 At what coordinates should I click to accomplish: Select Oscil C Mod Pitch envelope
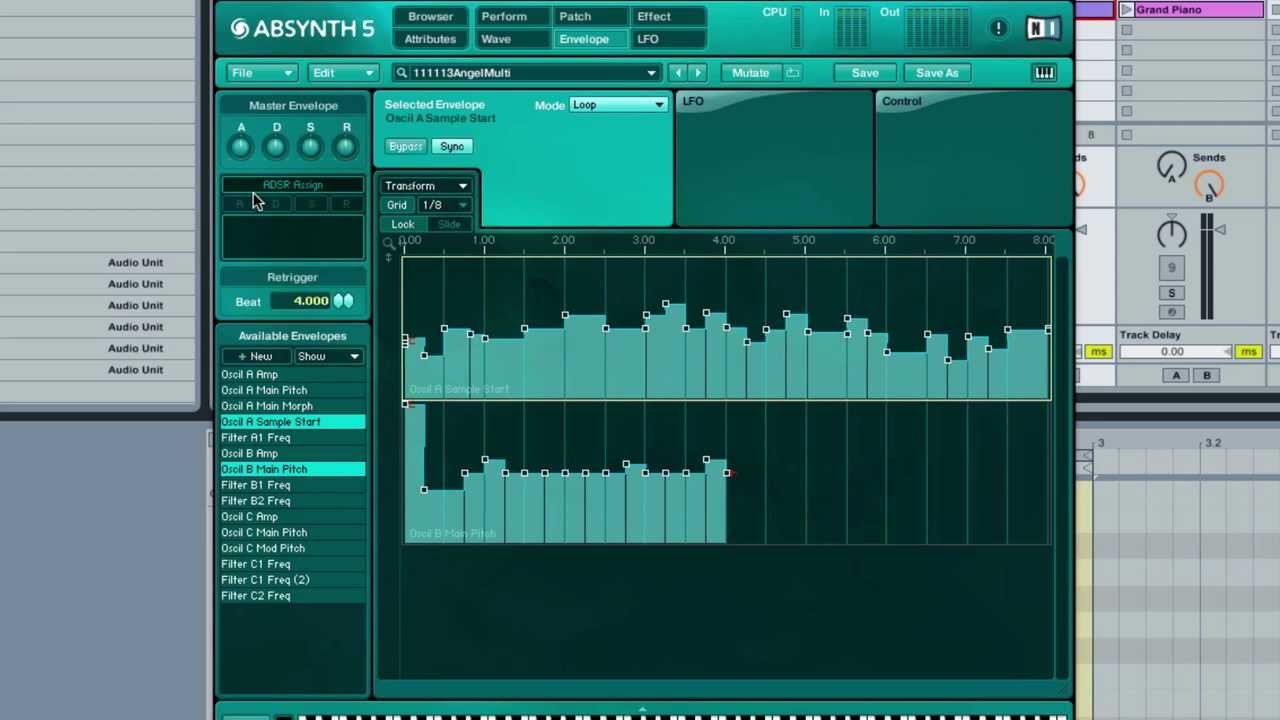[292, 548]
